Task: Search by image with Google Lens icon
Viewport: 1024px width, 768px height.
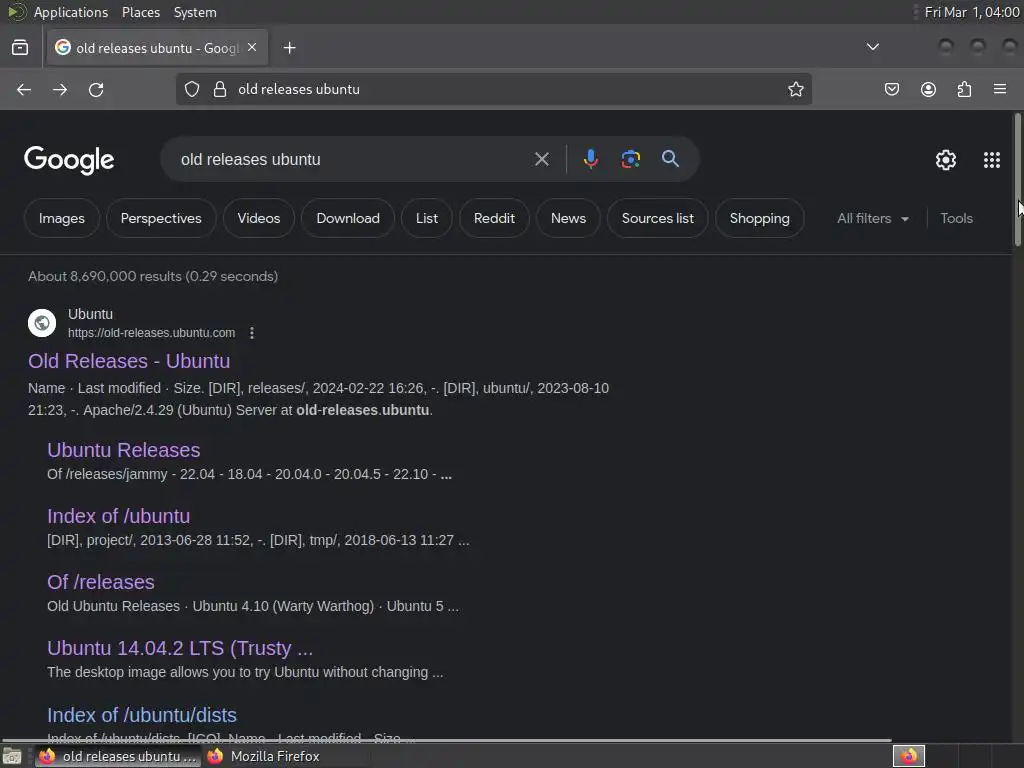Action: point(630,159)
